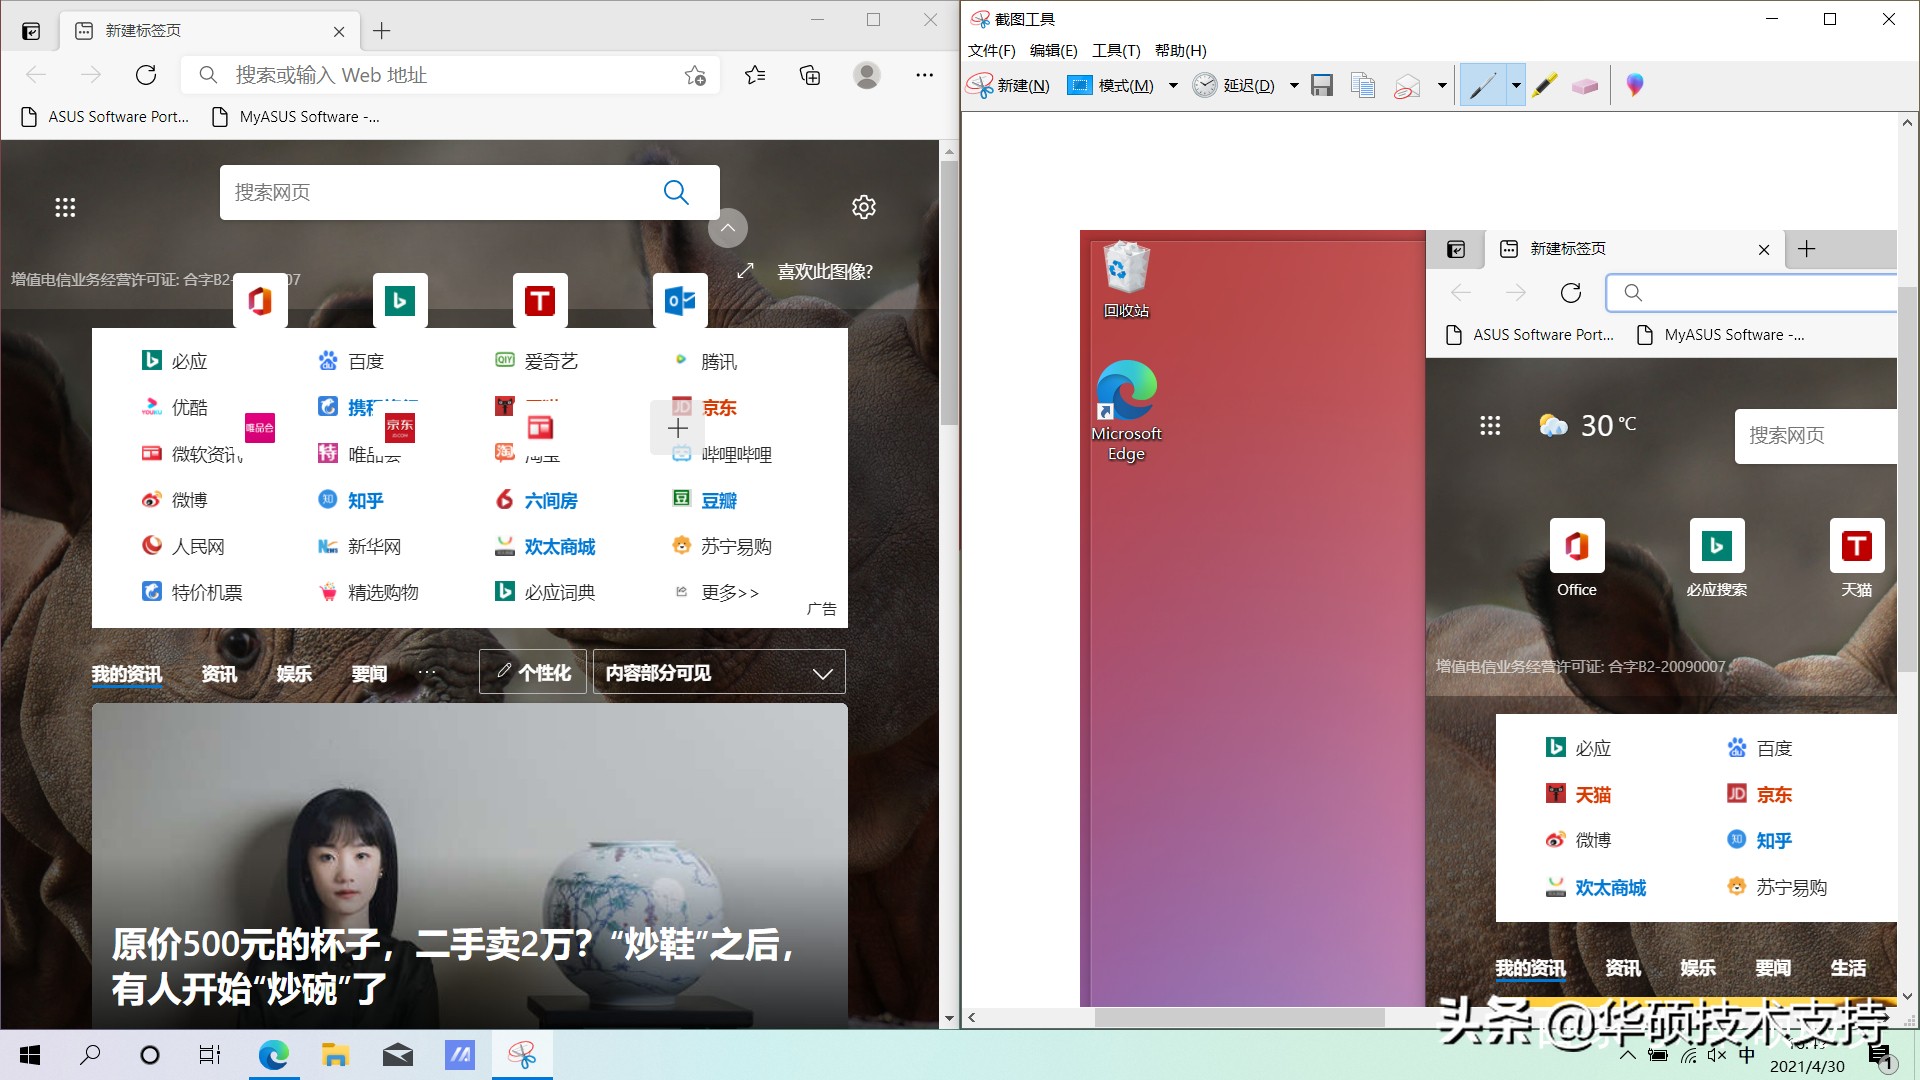This screenshot has height=1080, width=1920.
Task: Create a new snip with 新建
Action: click(x=1010, y=85)
